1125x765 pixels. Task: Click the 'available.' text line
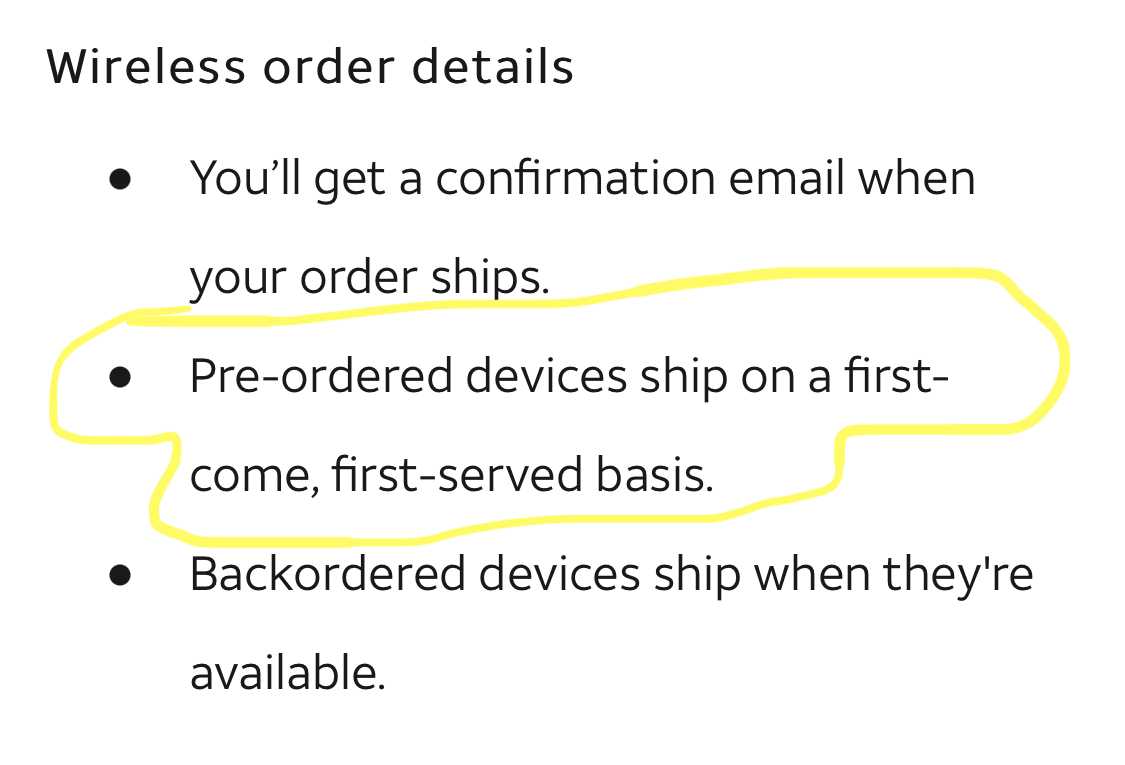[x=288, y=672]
